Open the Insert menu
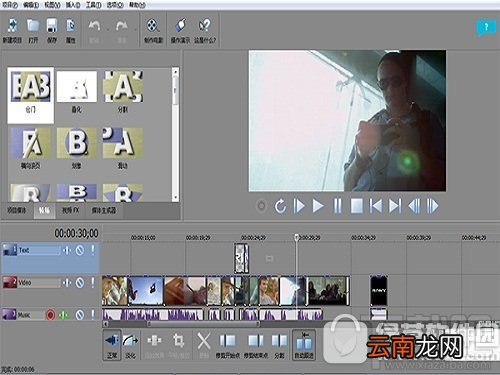Image resolution: width=500 pixels, height=375 pixels. (x=73, y=5)
